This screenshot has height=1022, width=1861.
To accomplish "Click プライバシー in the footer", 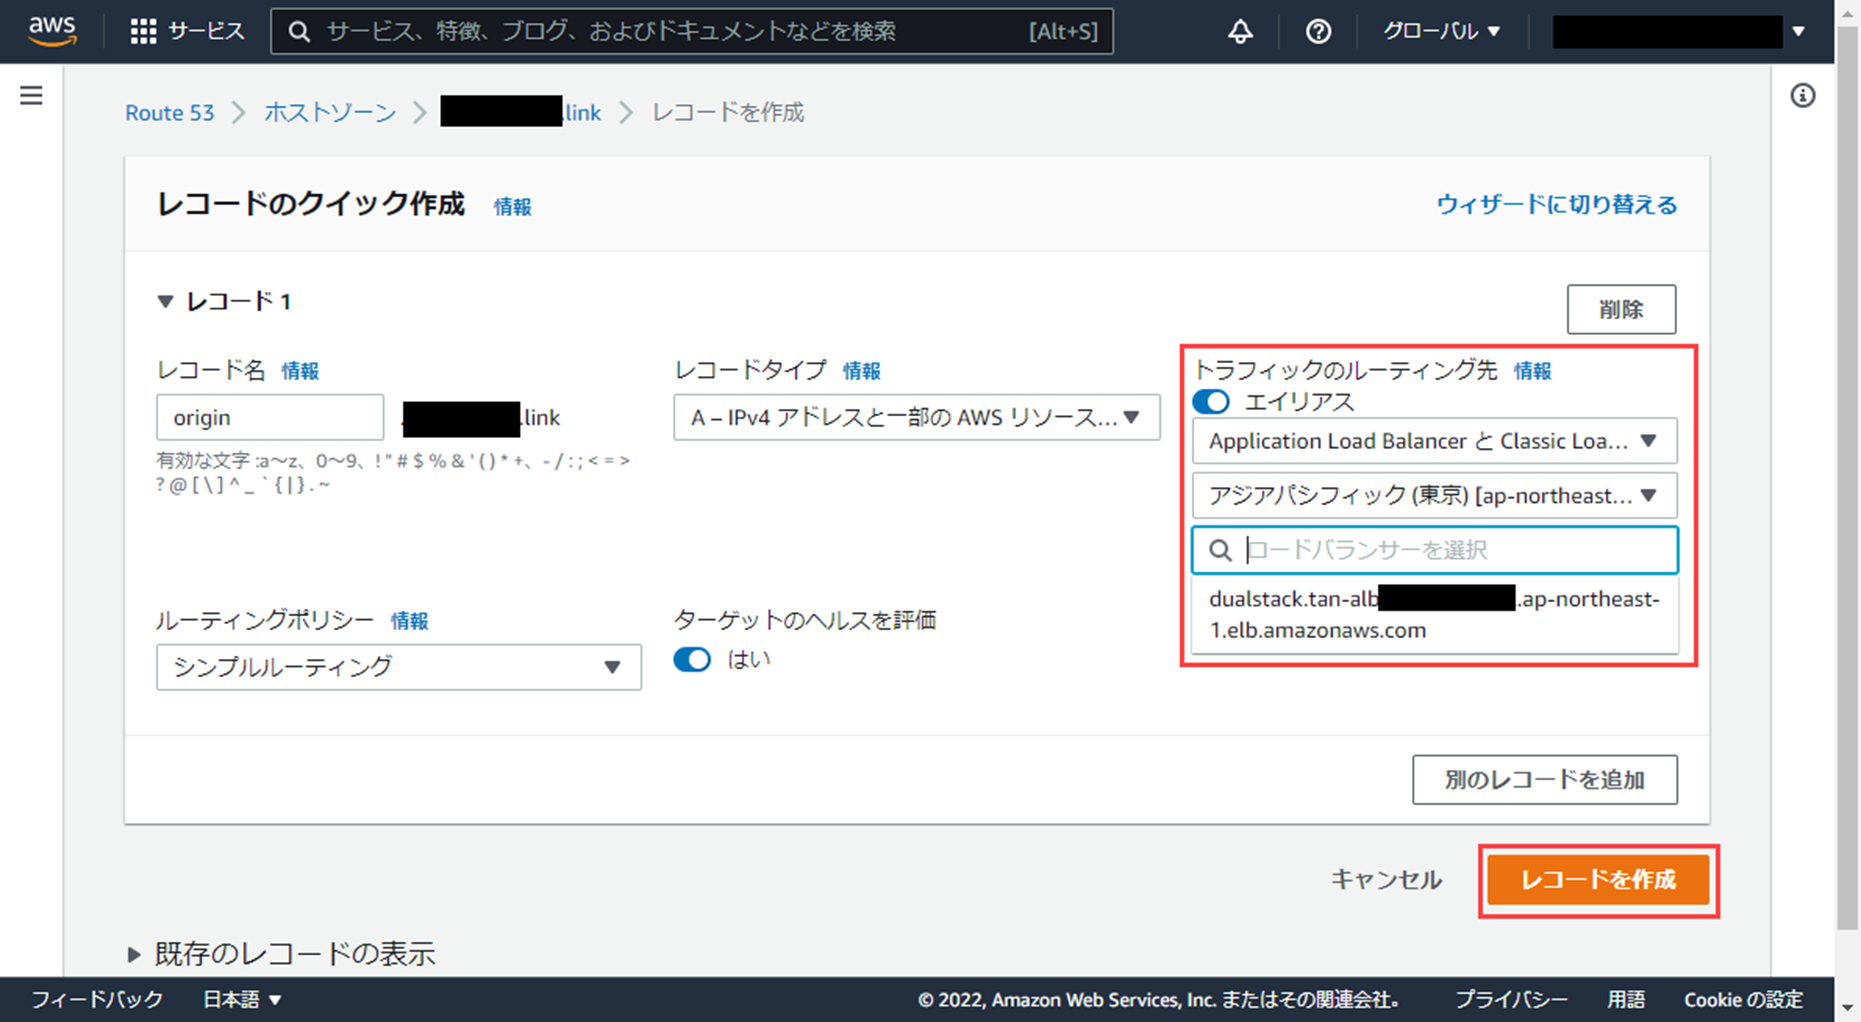I will (x=1511, y=999).
